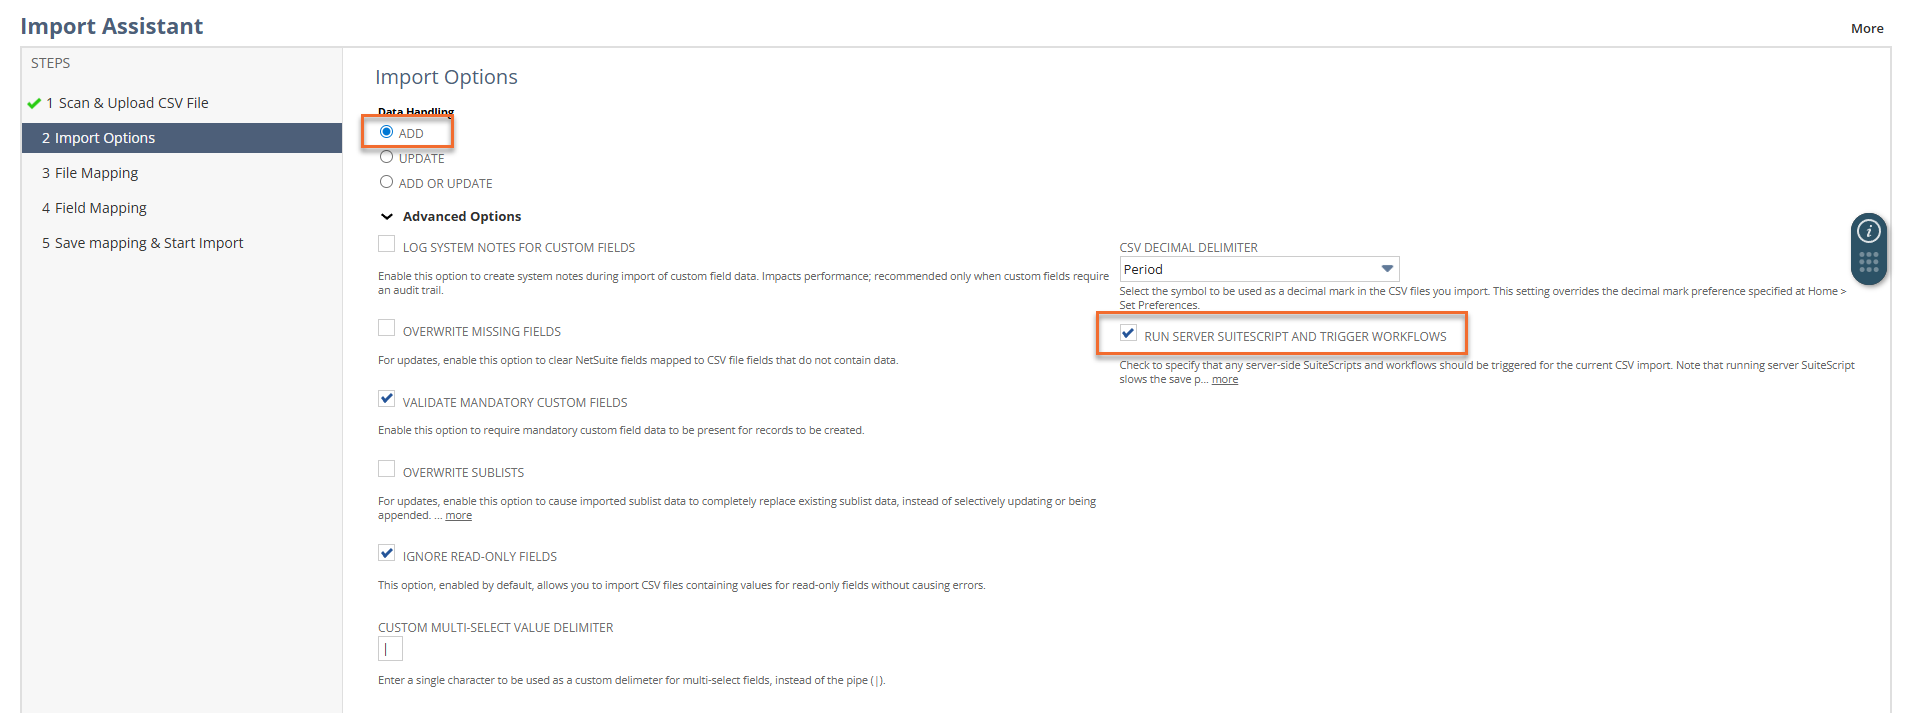The height and width of the screenshot is (713, 1910).
Task: Click the grid dots icon below info
Action: click(1868, 263)
